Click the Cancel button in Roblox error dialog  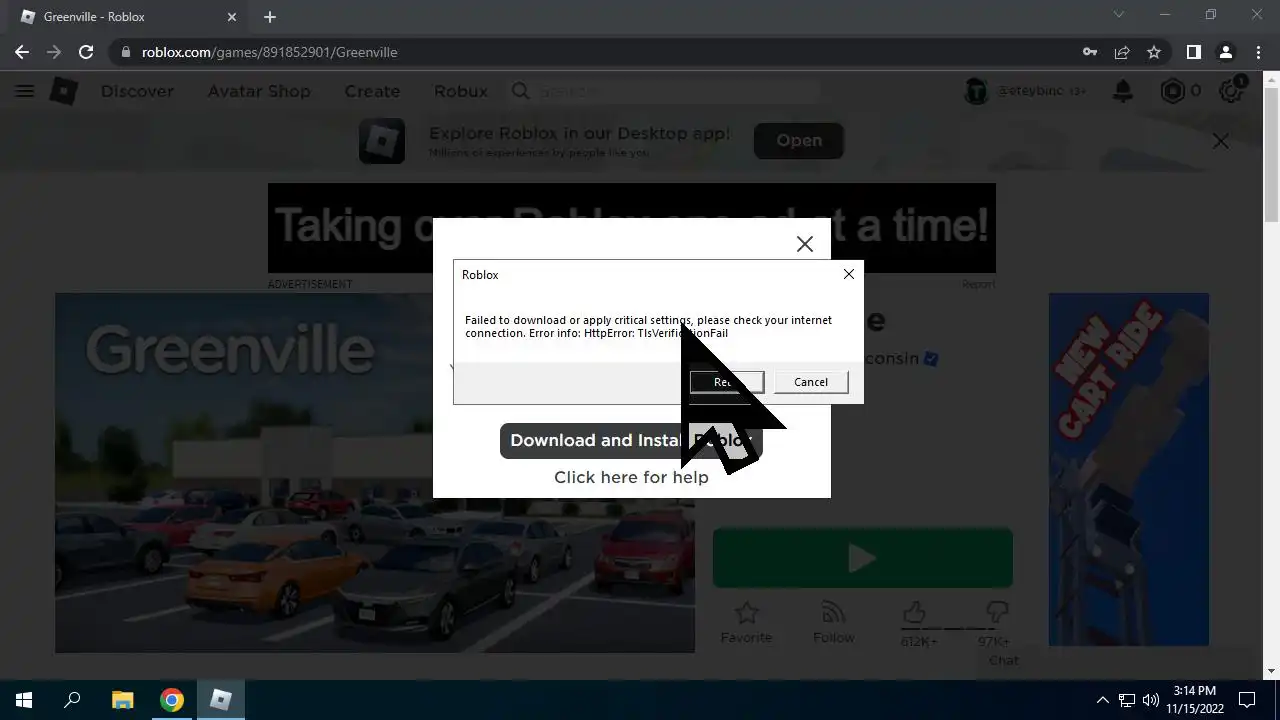click(x=811, y=382)
